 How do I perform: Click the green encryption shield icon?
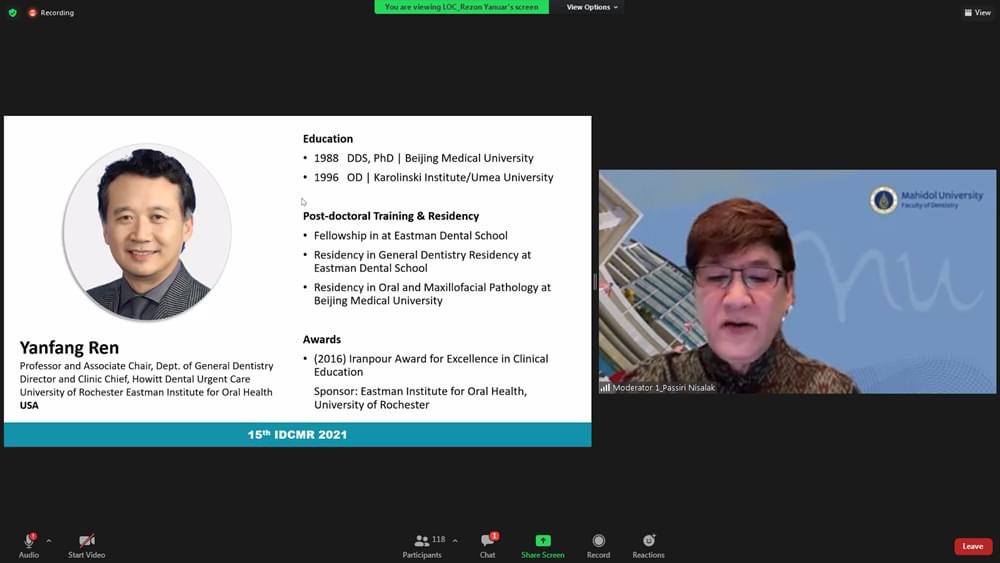click(x=13, y=13)
